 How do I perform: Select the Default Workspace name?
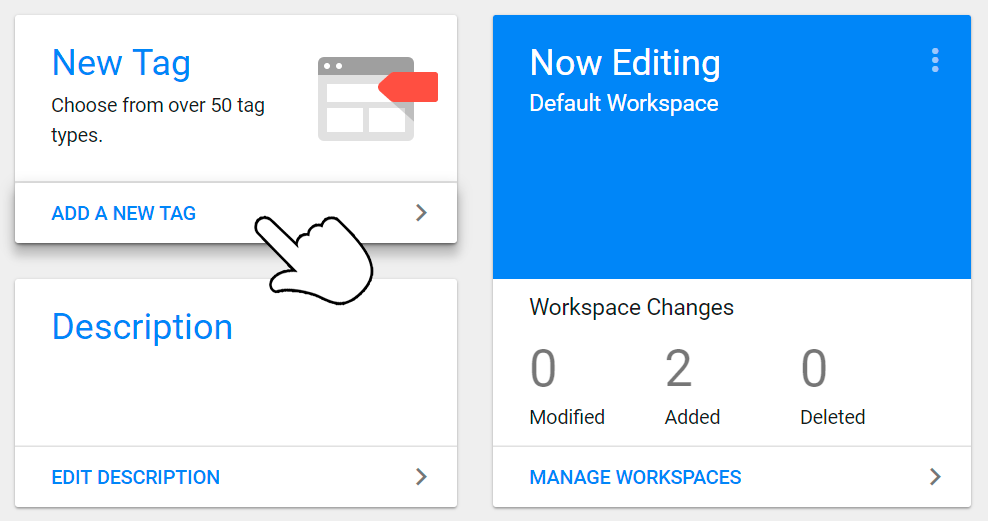click(624, 103)
